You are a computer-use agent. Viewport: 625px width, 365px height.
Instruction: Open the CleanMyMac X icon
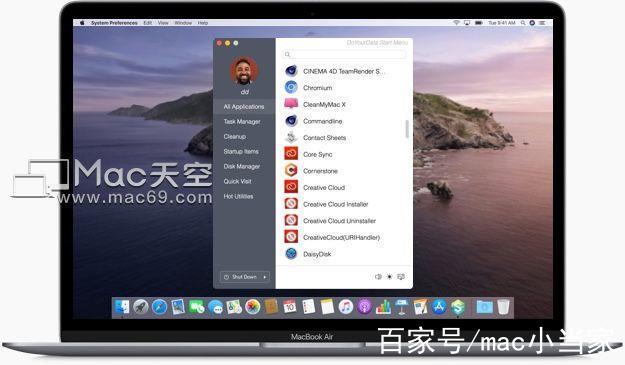pos(291,104)
